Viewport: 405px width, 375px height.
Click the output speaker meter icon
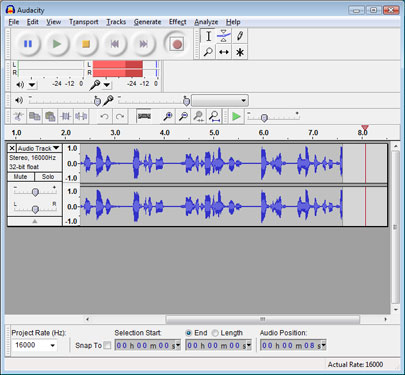(20, 85)
